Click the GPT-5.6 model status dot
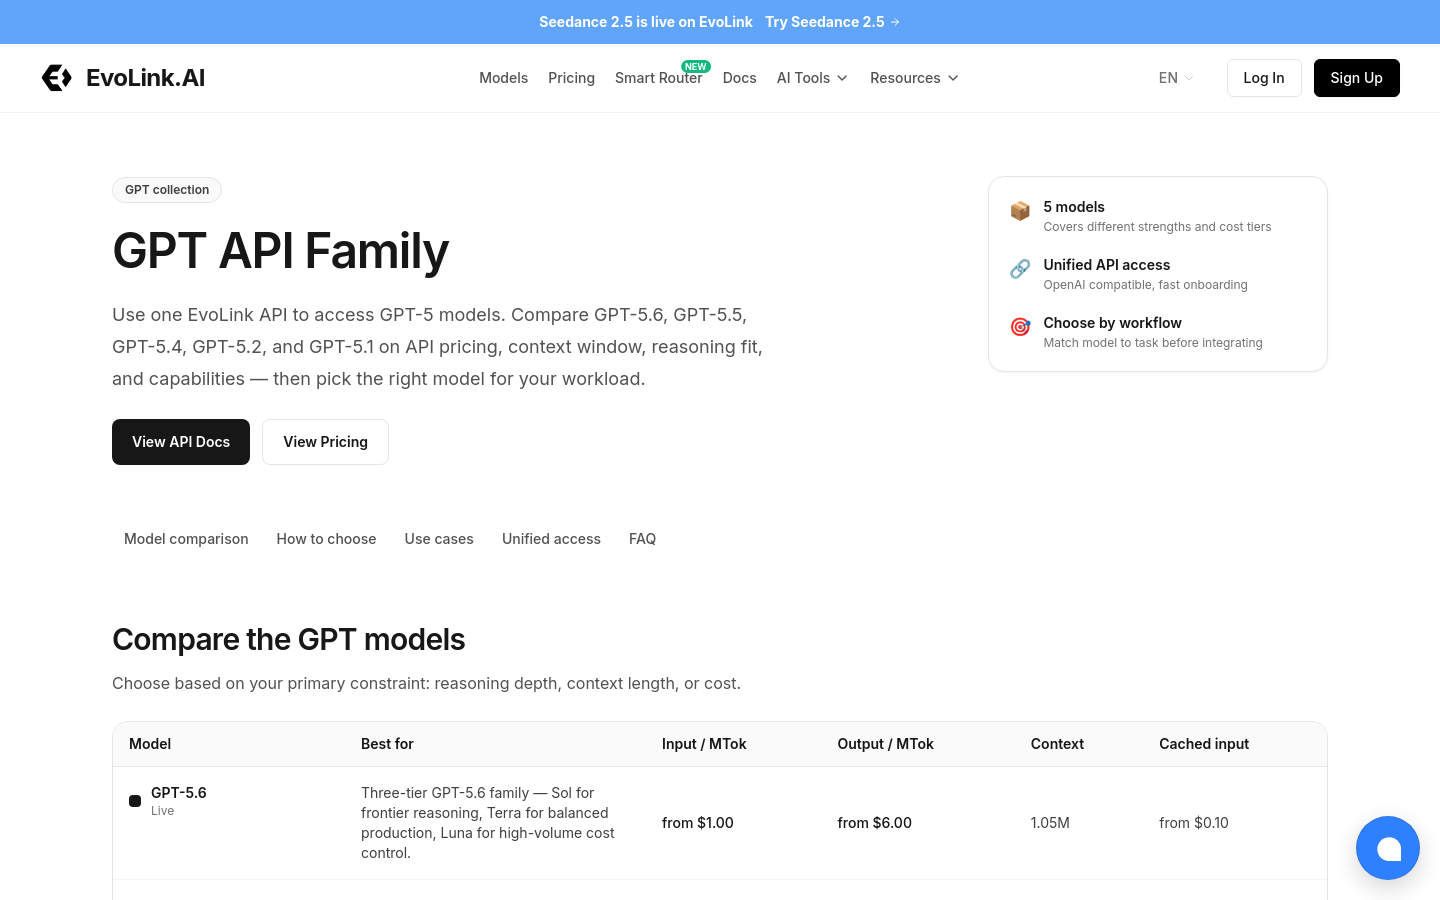Viewport: 1440px width, 900px height. coord(135,801)
